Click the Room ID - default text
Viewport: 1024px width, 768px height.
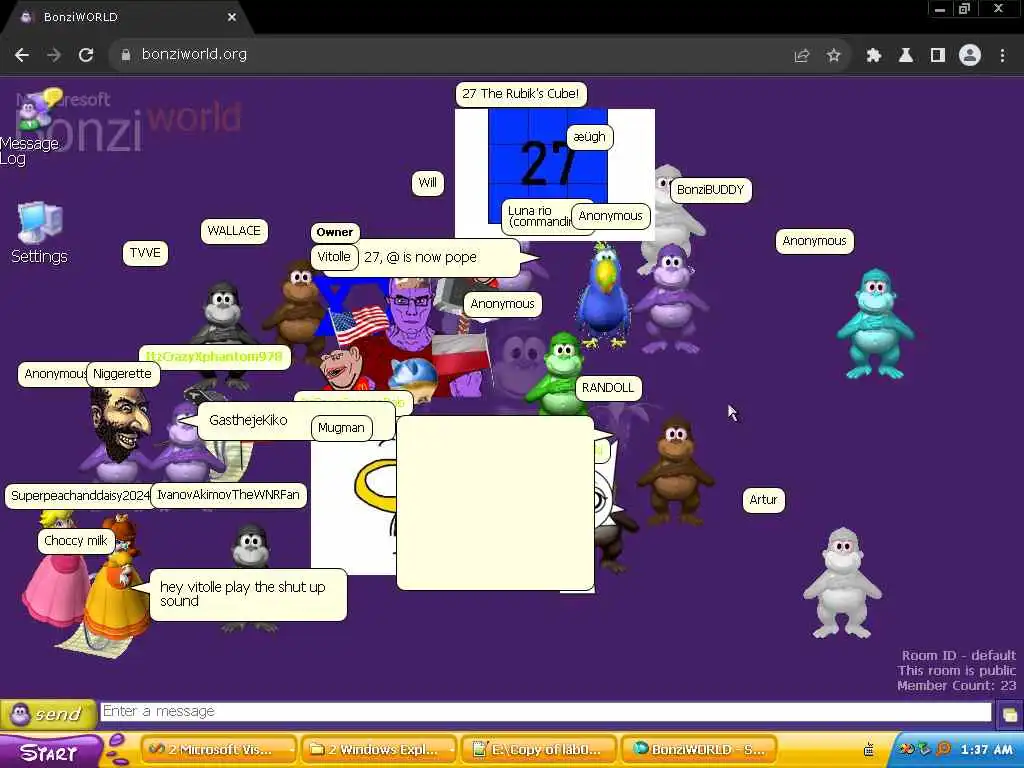(x=958, y=655)
